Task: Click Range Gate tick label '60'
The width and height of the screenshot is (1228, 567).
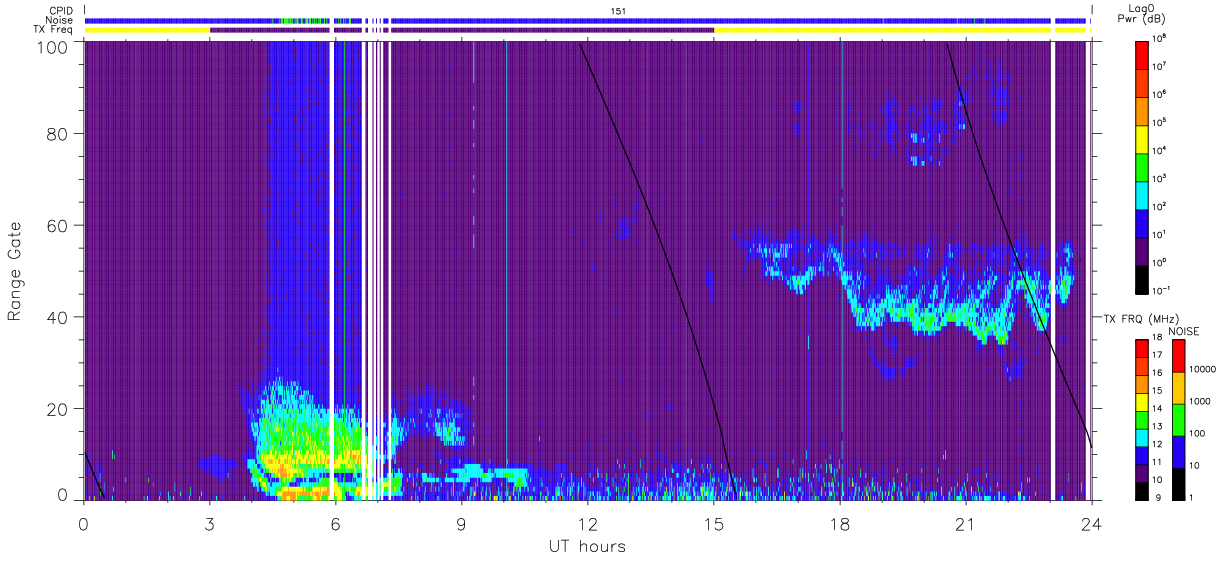Action: pos(58,226)
